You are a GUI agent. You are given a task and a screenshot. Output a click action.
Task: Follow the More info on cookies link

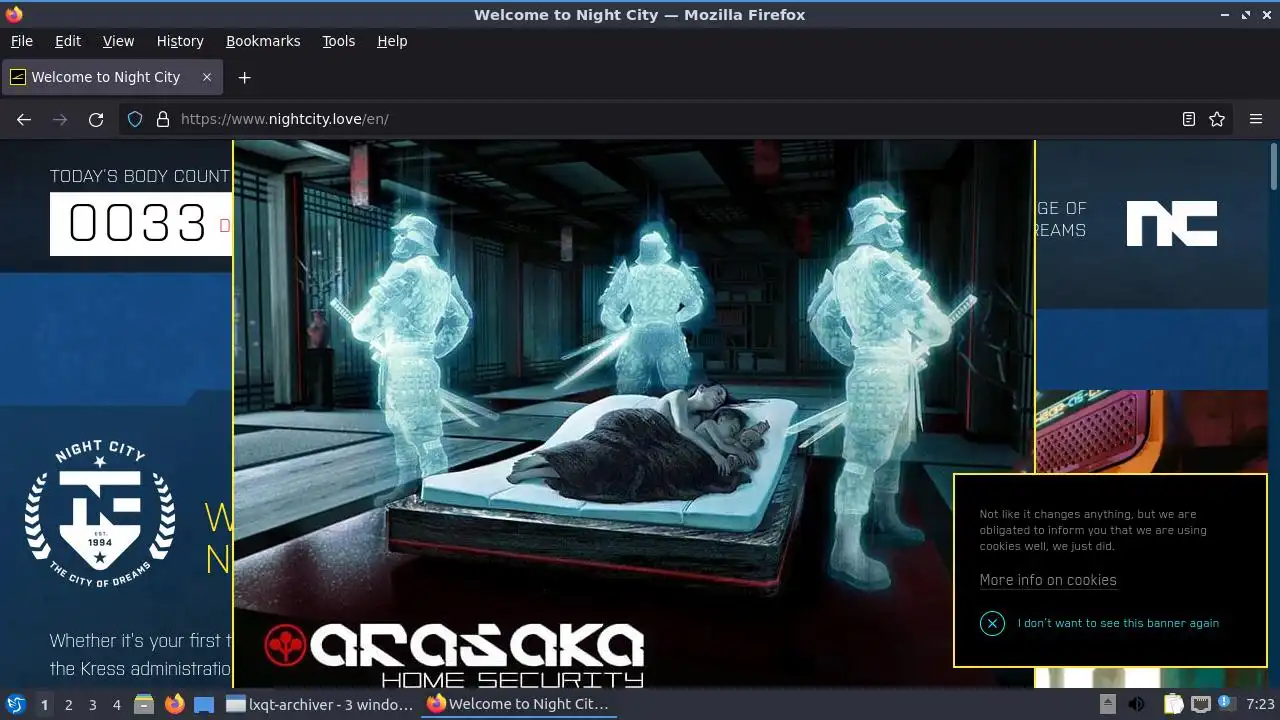tap(1048, 580)
